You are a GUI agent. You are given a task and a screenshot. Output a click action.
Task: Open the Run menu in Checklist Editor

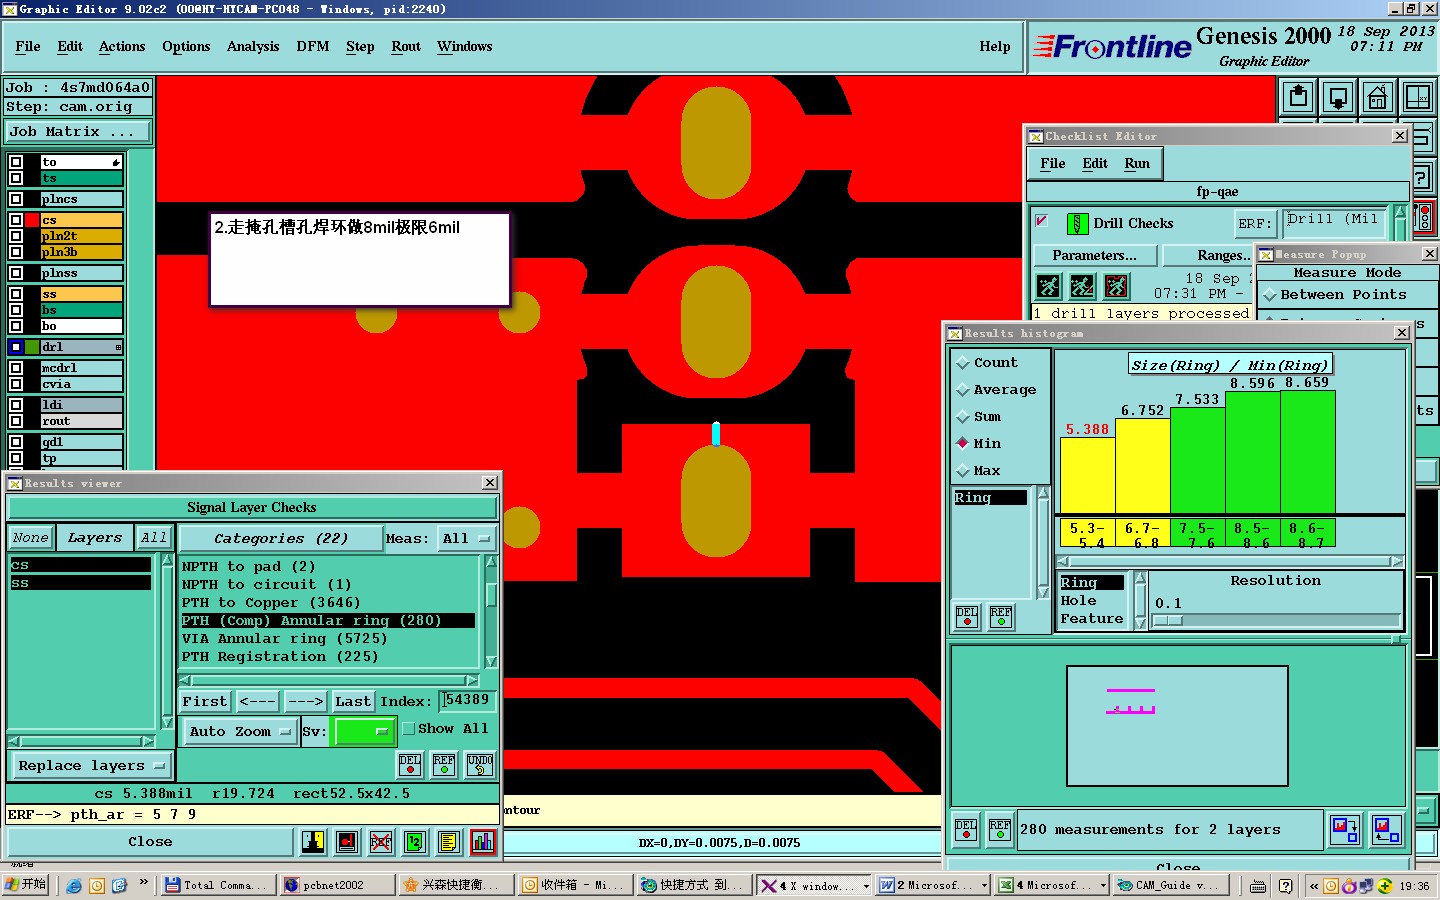coord(1137,164)
